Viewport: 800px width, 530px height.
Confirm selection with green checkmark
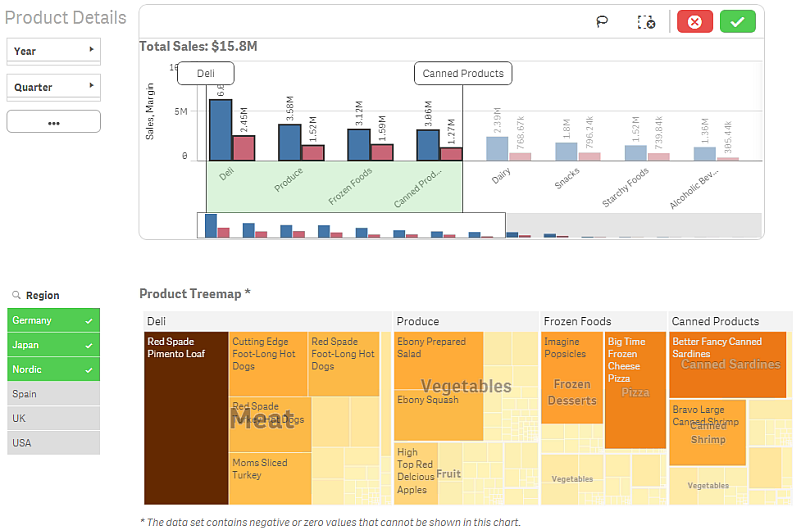[x=738, y=22]
